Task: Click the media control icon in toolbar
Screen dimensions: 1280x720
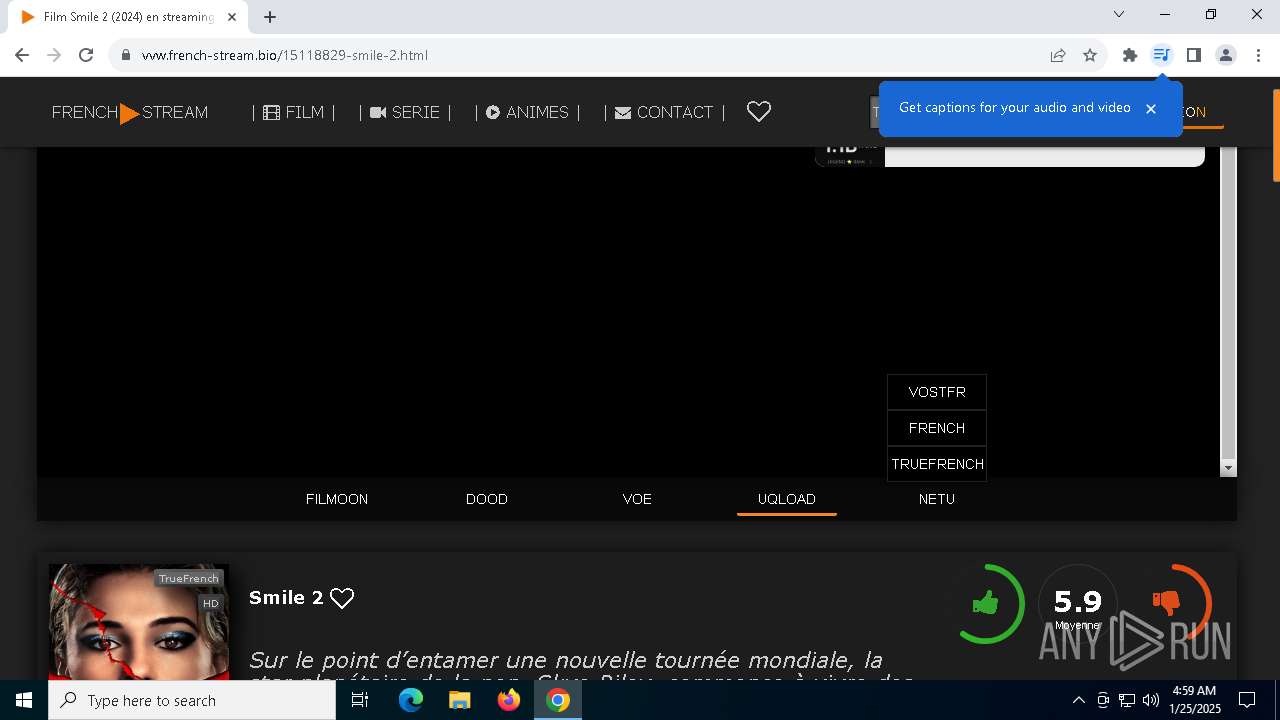Action: tap(1161, 55)
